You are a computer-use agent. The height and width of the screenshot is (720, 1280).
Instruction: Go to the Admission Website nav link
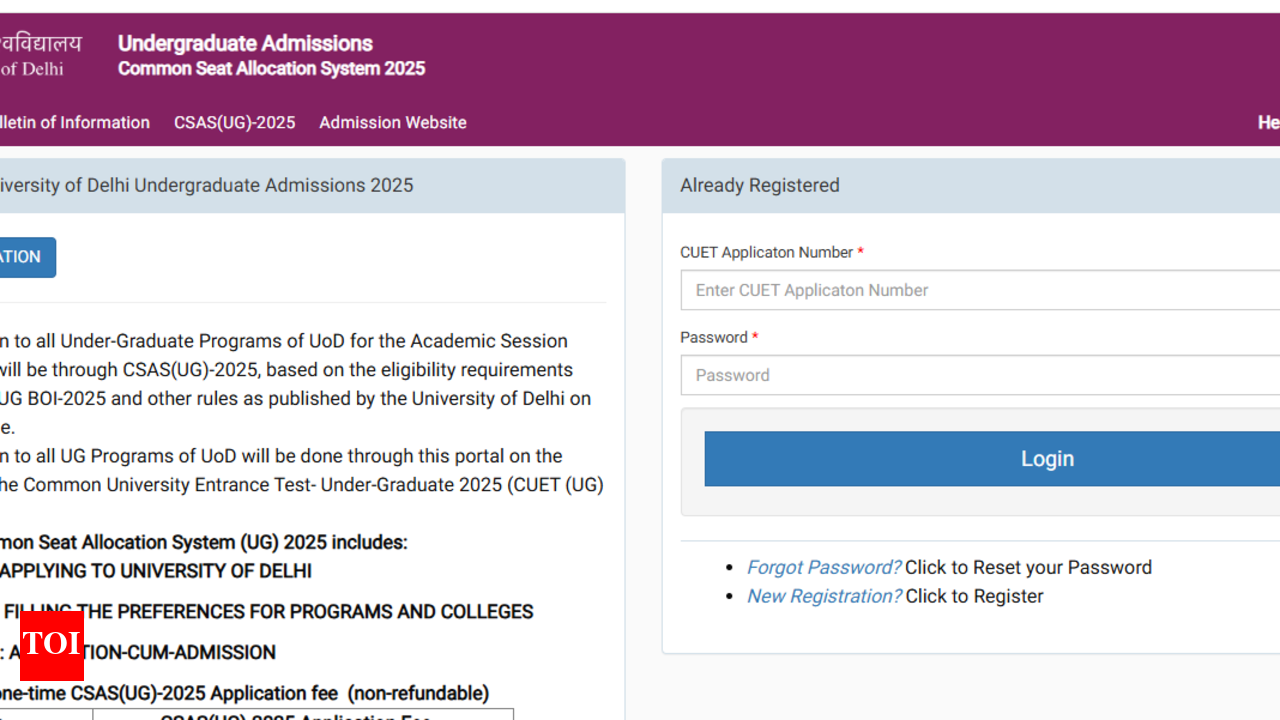click(392, 123)
